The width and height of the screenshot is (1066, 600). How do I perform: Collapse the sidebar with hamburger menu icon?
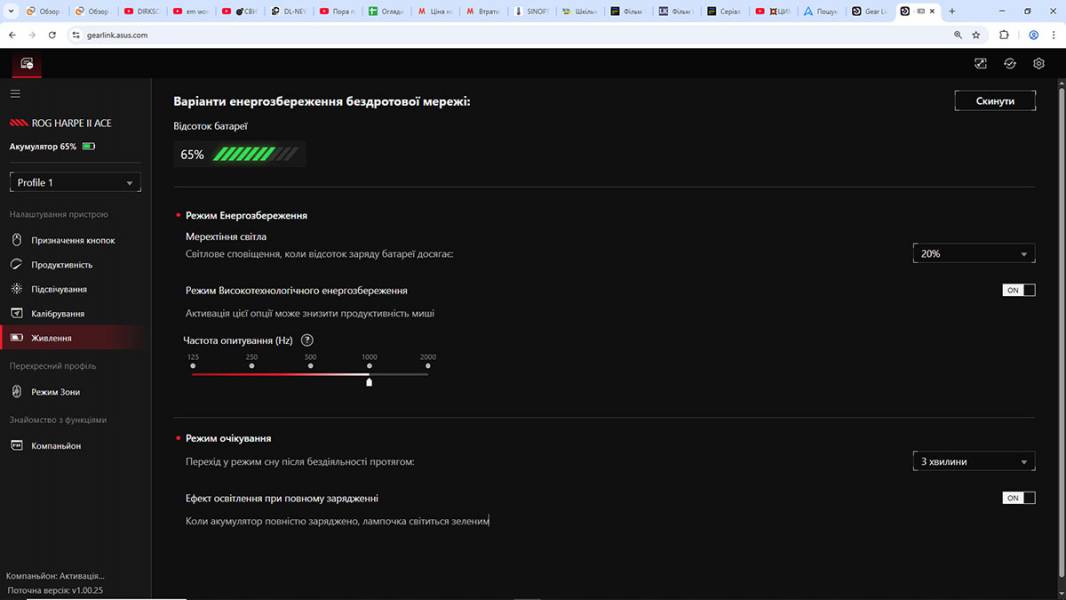point(15,94)
